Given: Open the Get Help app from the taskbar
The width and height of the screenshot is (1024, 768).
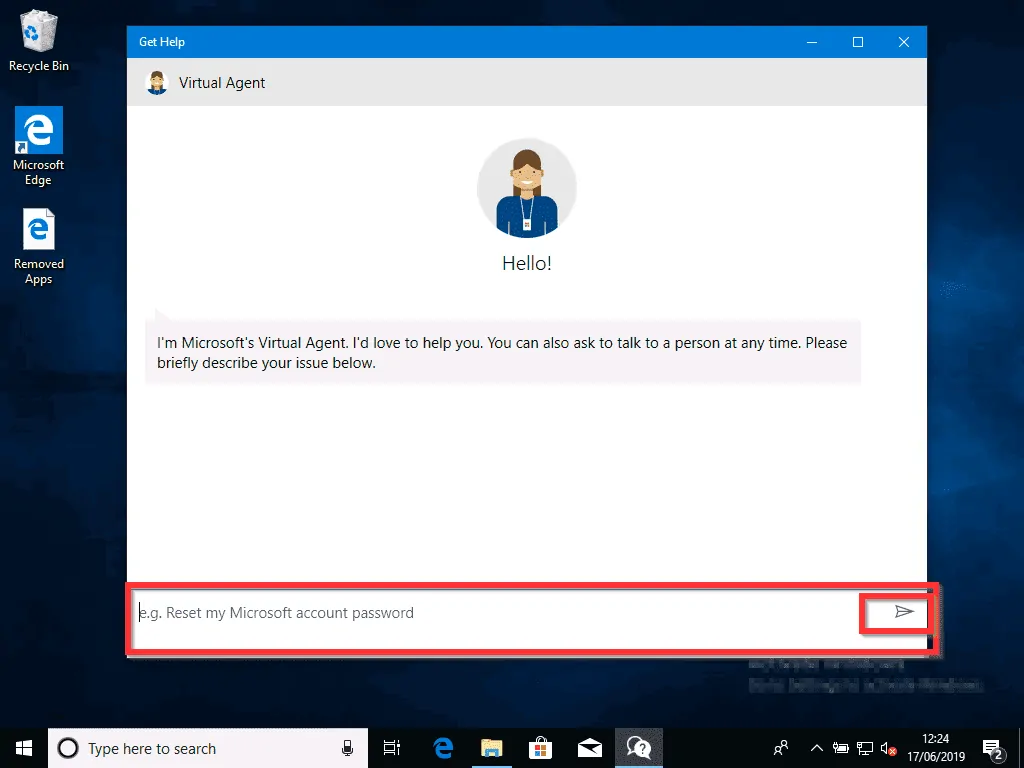Looking at the screenshot, I should coord(639,747).
